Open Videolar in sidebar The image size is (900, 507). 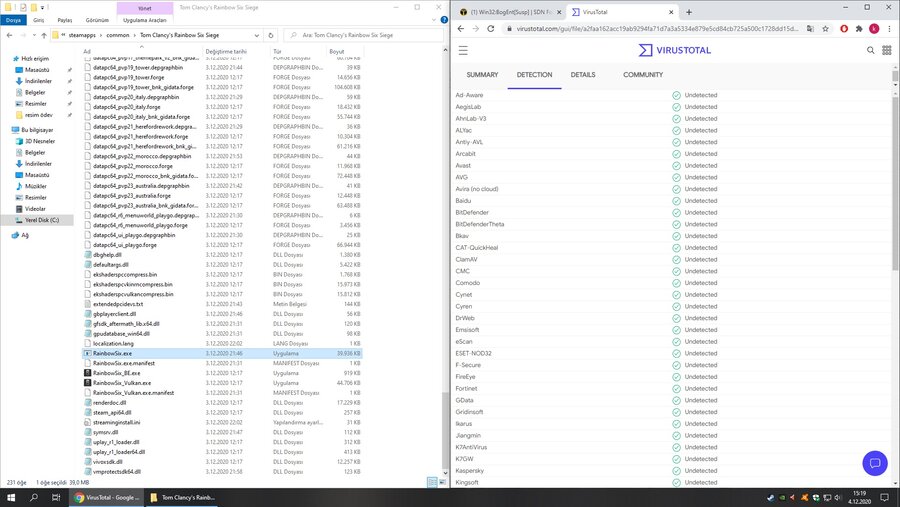[x=35, y=209]
